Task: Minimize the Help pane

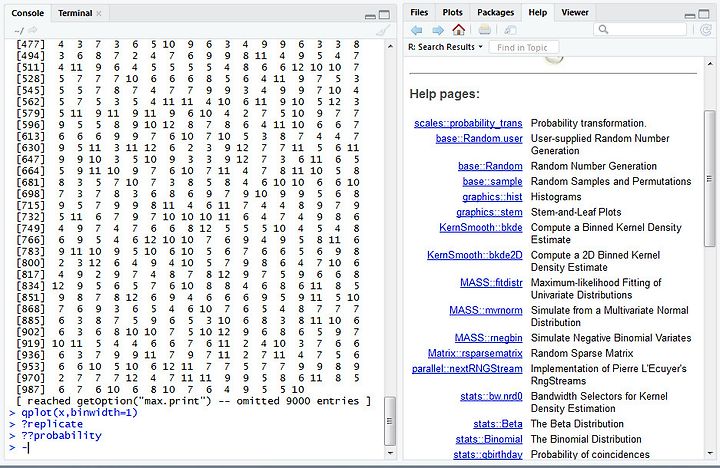Action: pyautogui.click(x=690, y=16)
